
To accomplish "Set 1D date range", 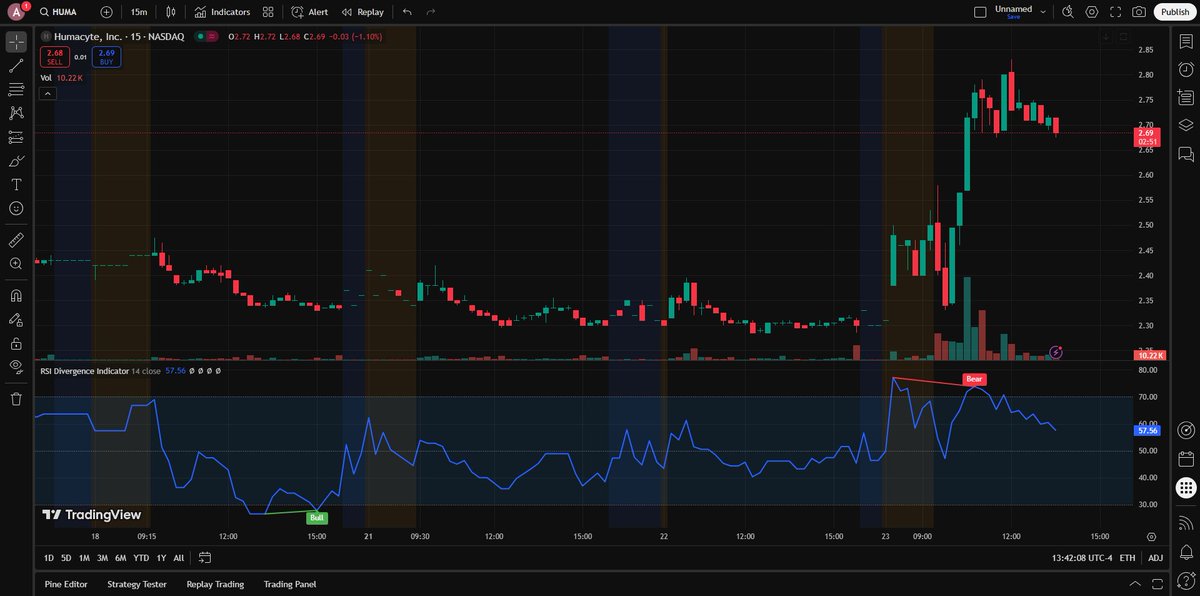I will pyautogui.click(x=50, y=558).
